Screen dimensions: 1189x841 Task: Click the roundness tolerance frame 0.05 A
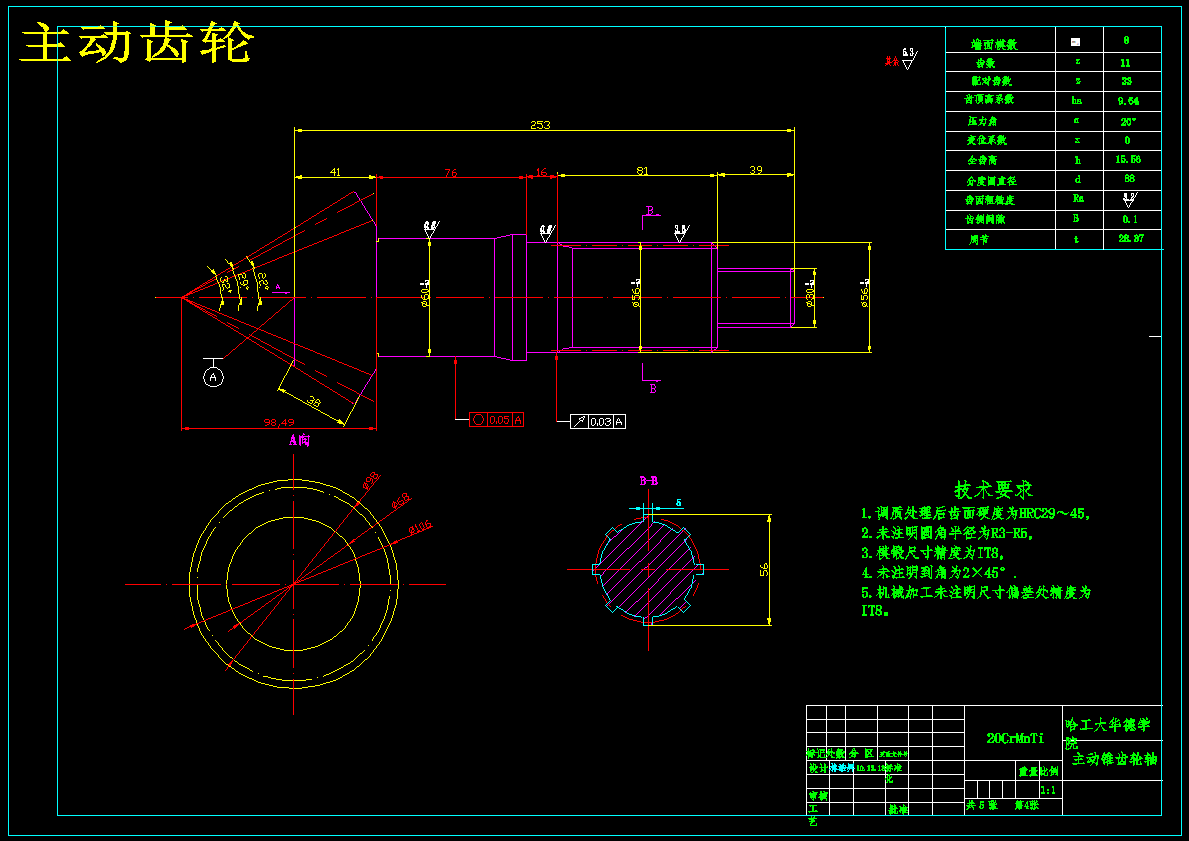[x=497, y=419]
